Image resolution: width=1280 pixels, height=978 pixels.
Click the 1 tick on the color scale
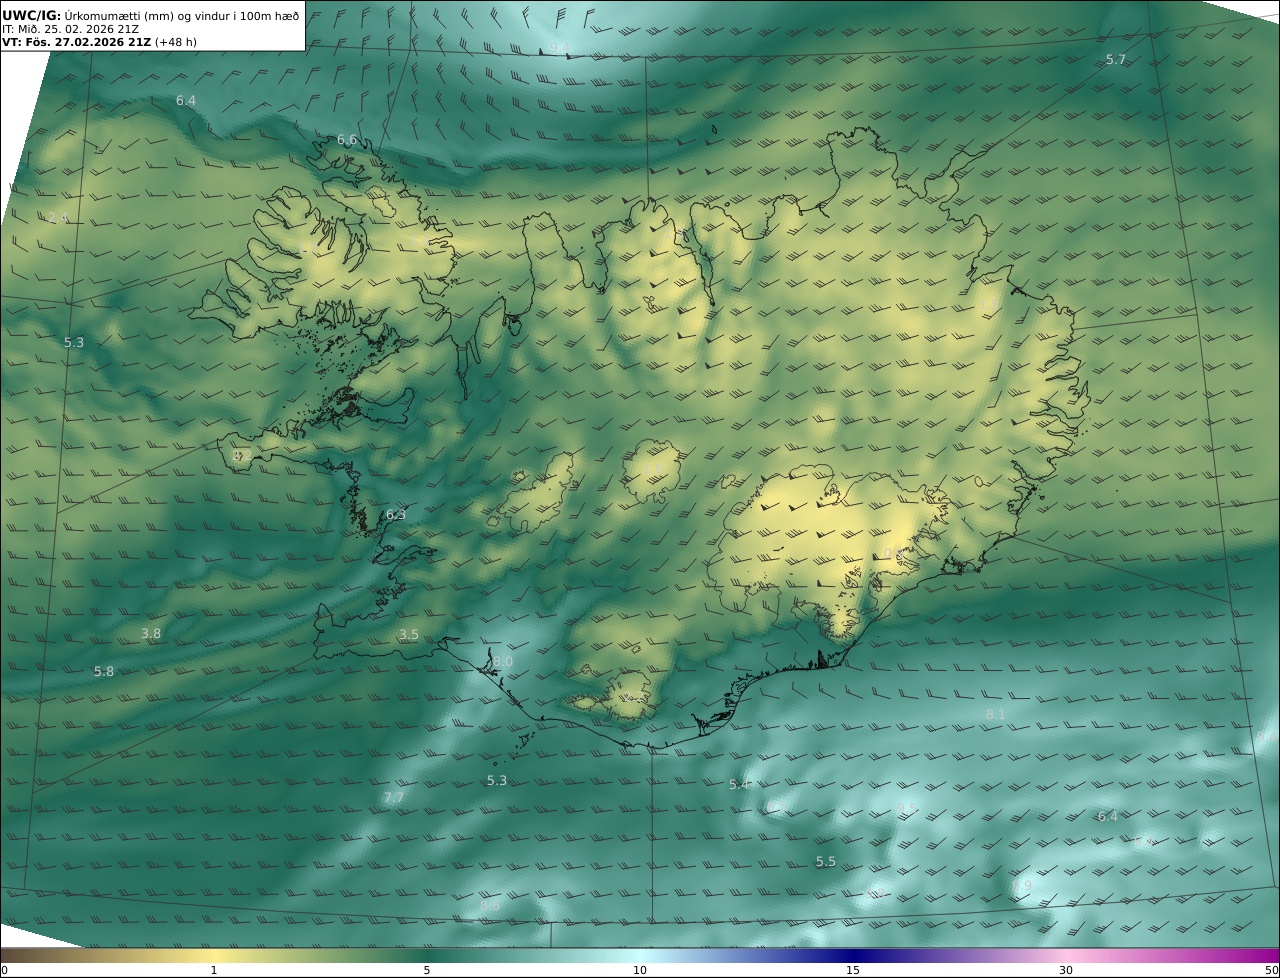[214, 970]
